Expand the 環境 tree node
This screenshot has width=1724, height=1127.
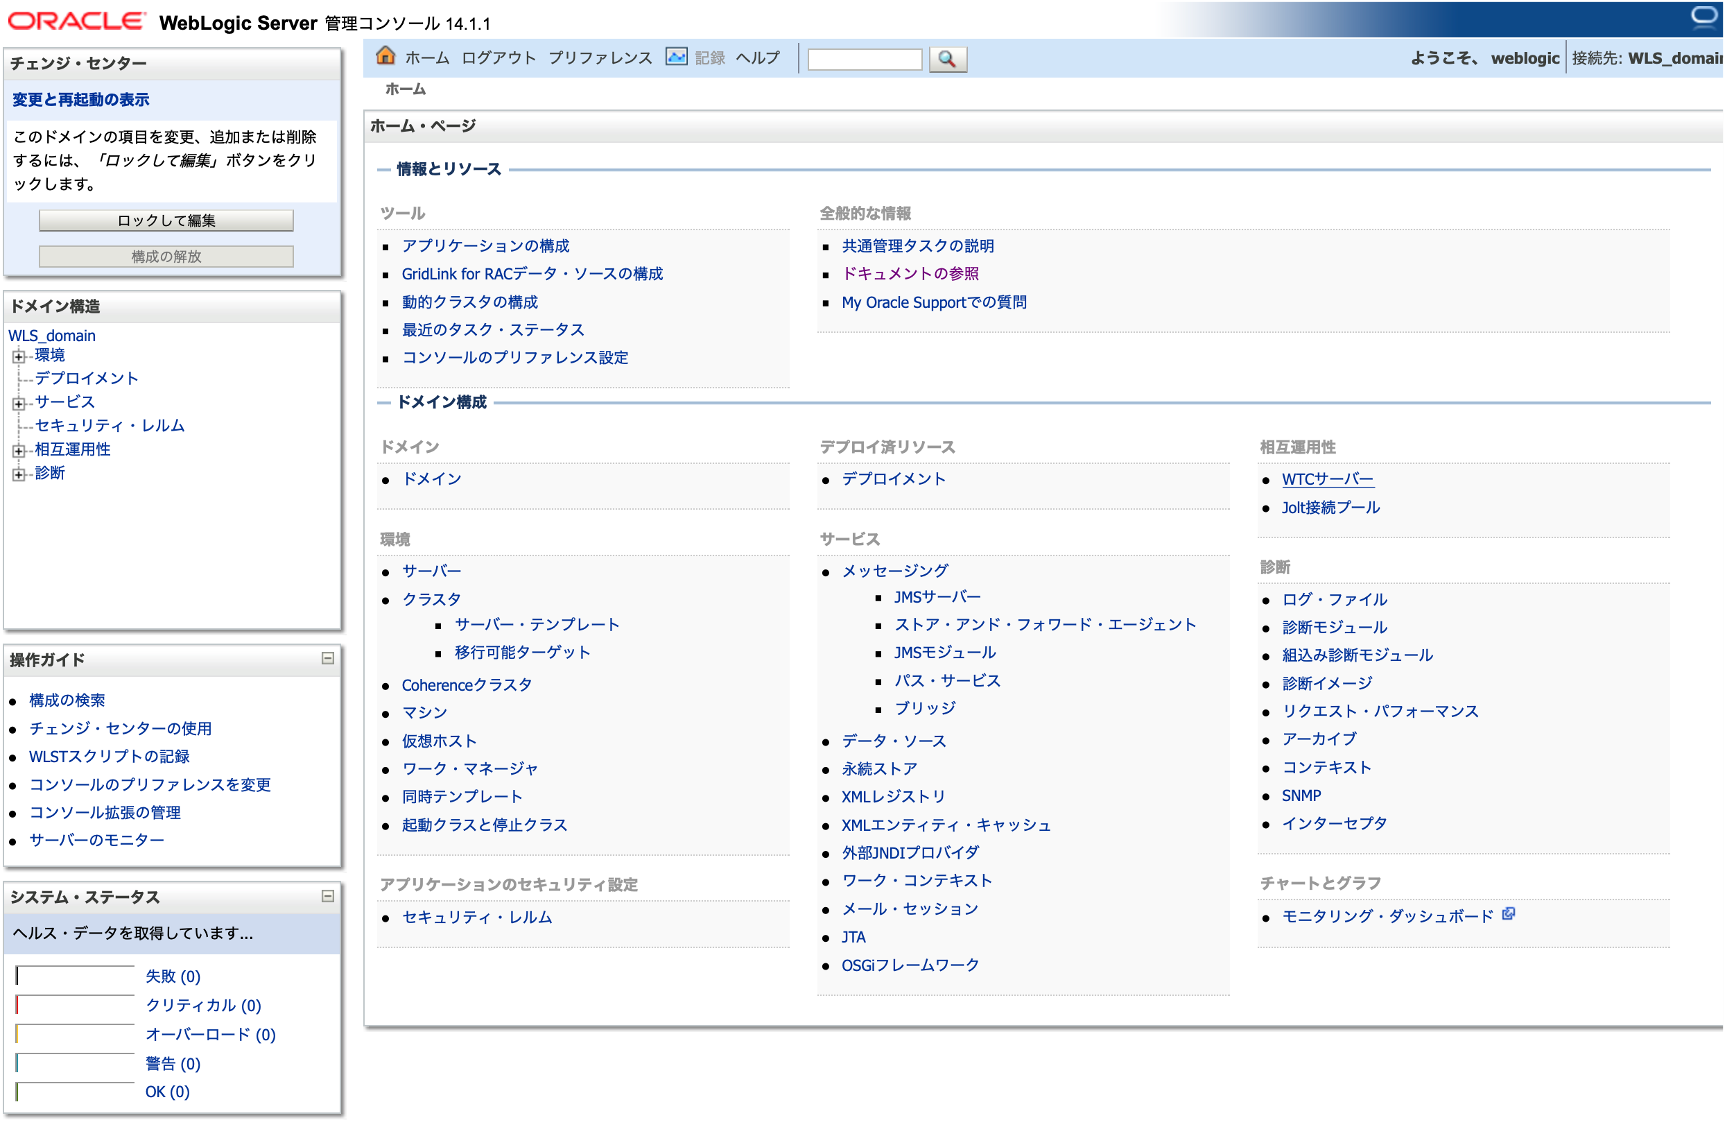[x=18, y=356]
